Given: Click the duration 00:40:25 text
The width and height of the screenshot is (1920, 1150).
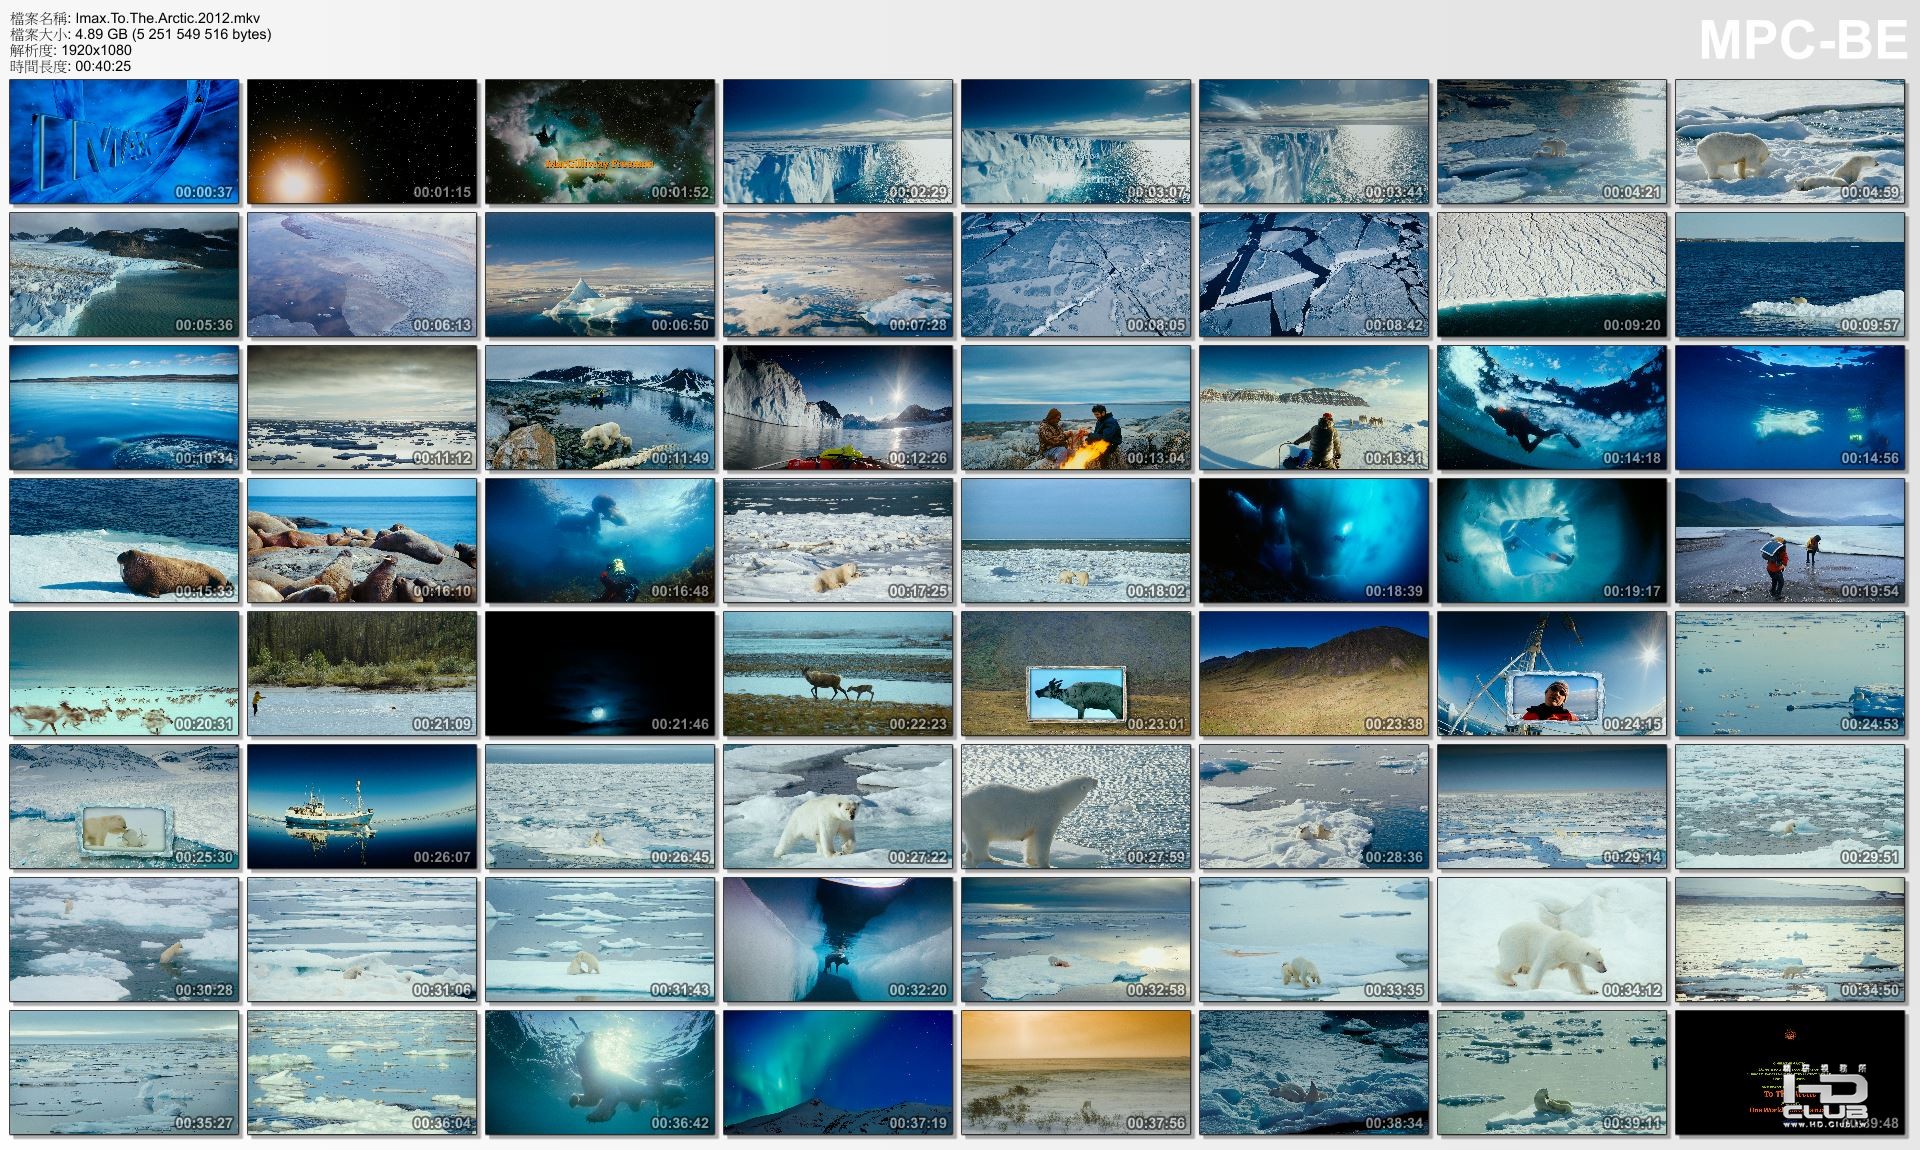Looking at the screenshot, I should pyautogui.click(x=103, y=66).
